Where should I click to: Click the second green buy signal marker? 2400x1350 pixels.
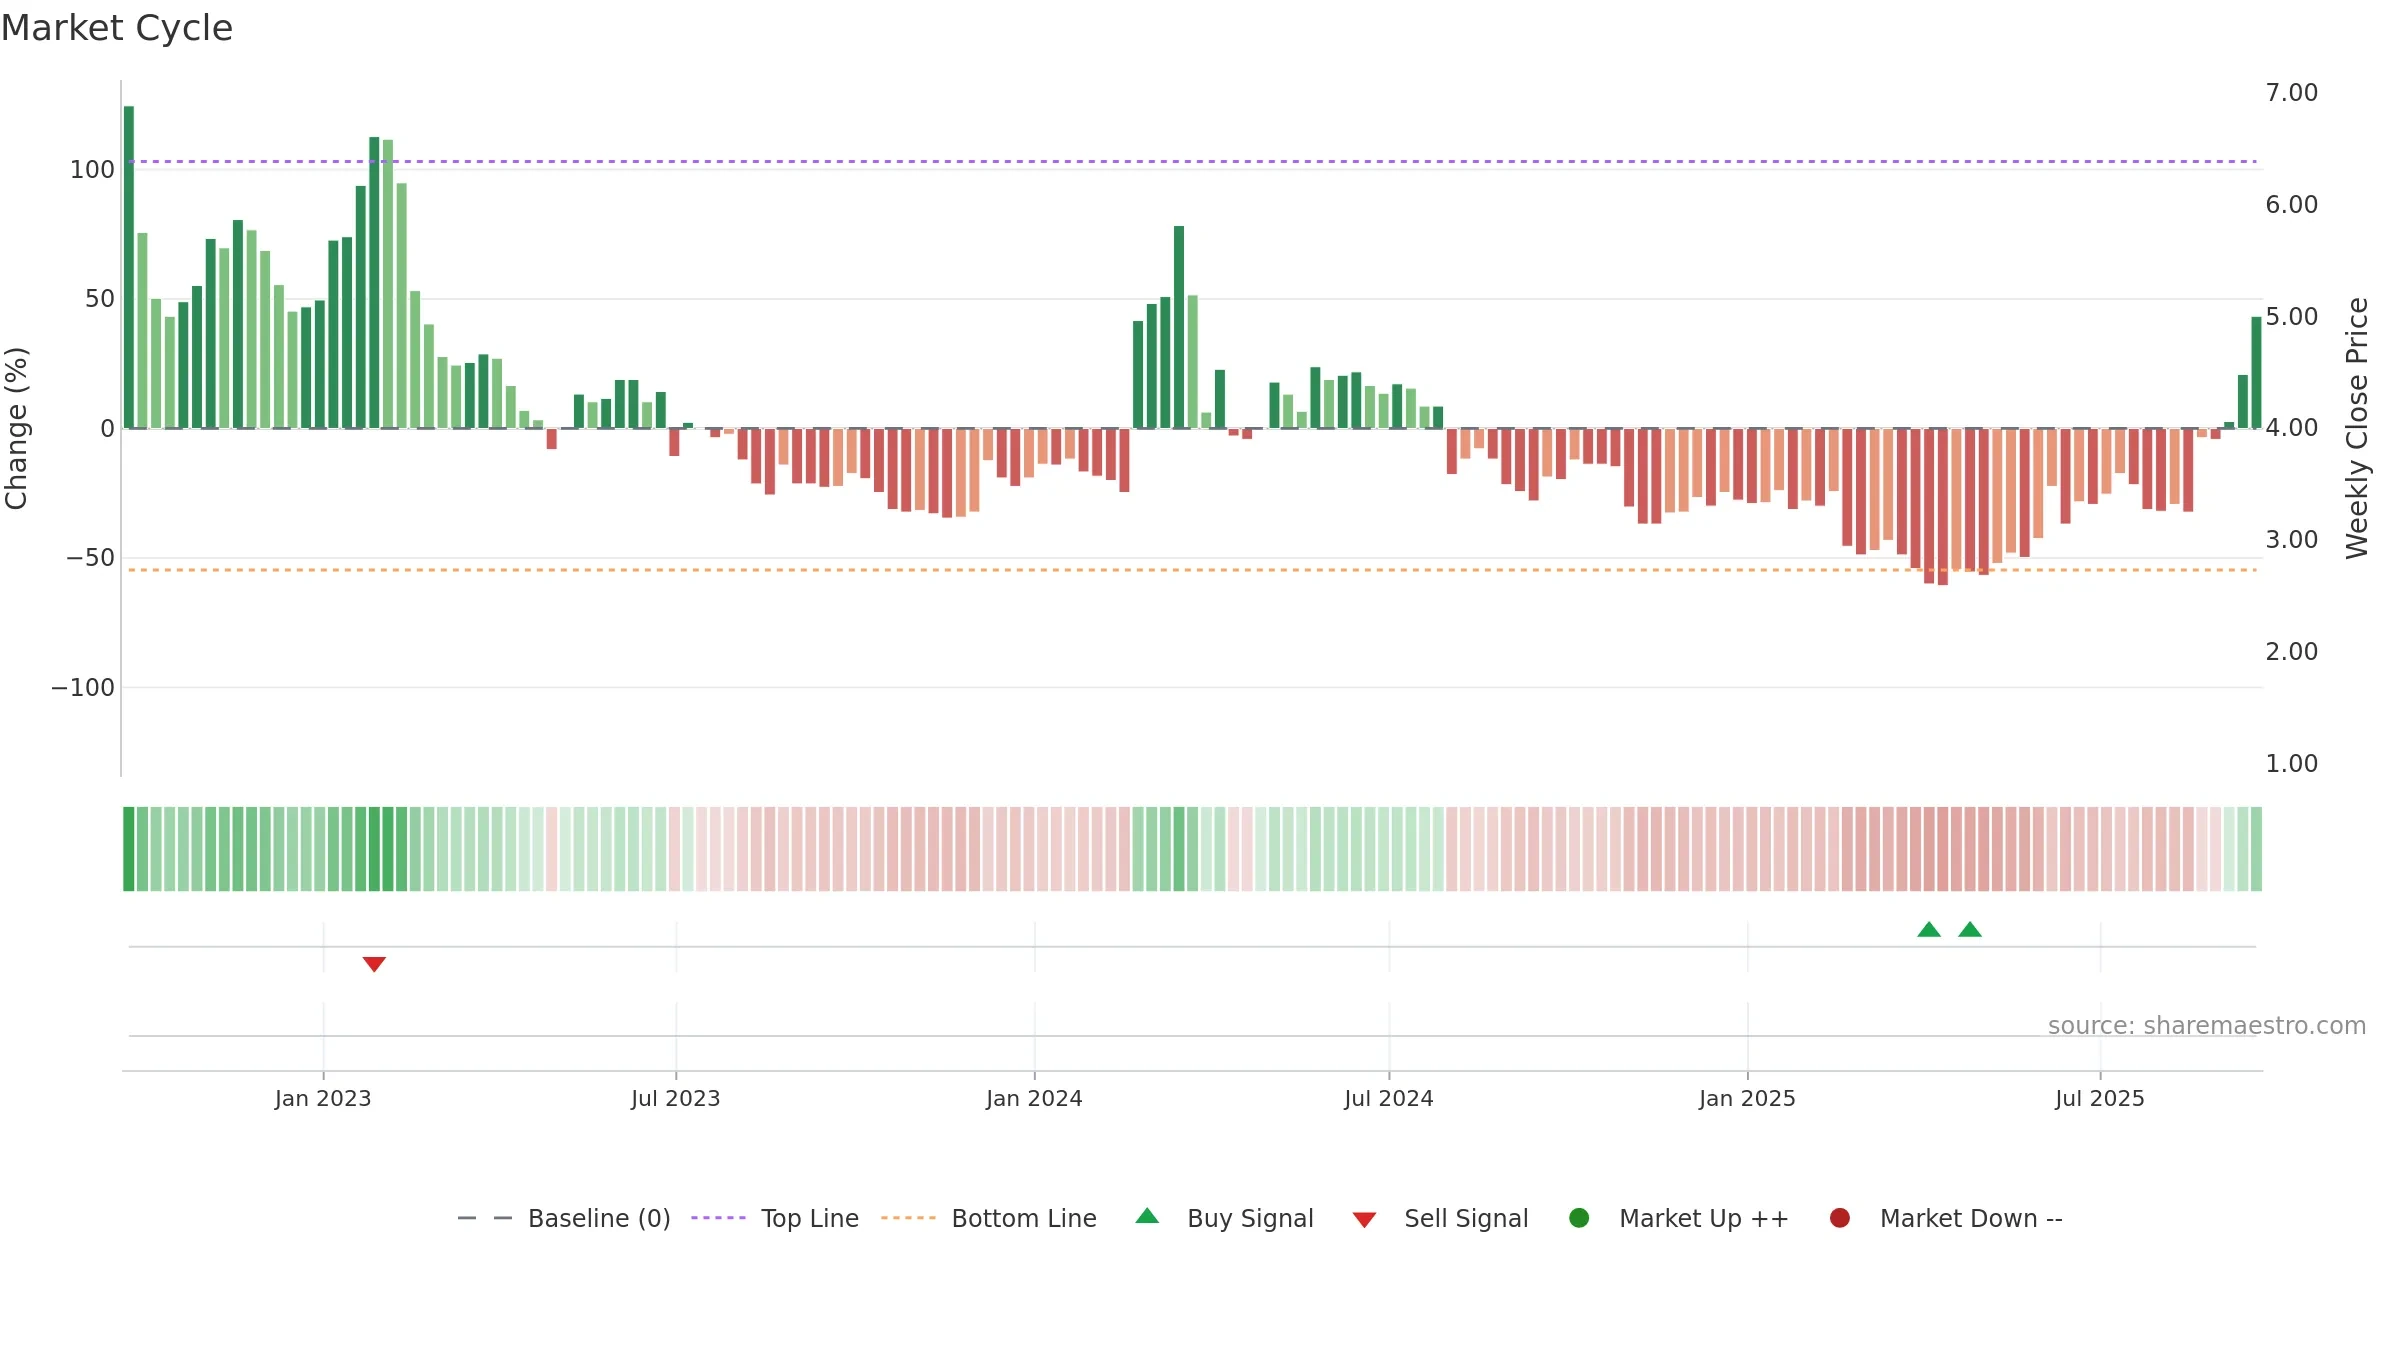click(x=1970, y=929)
